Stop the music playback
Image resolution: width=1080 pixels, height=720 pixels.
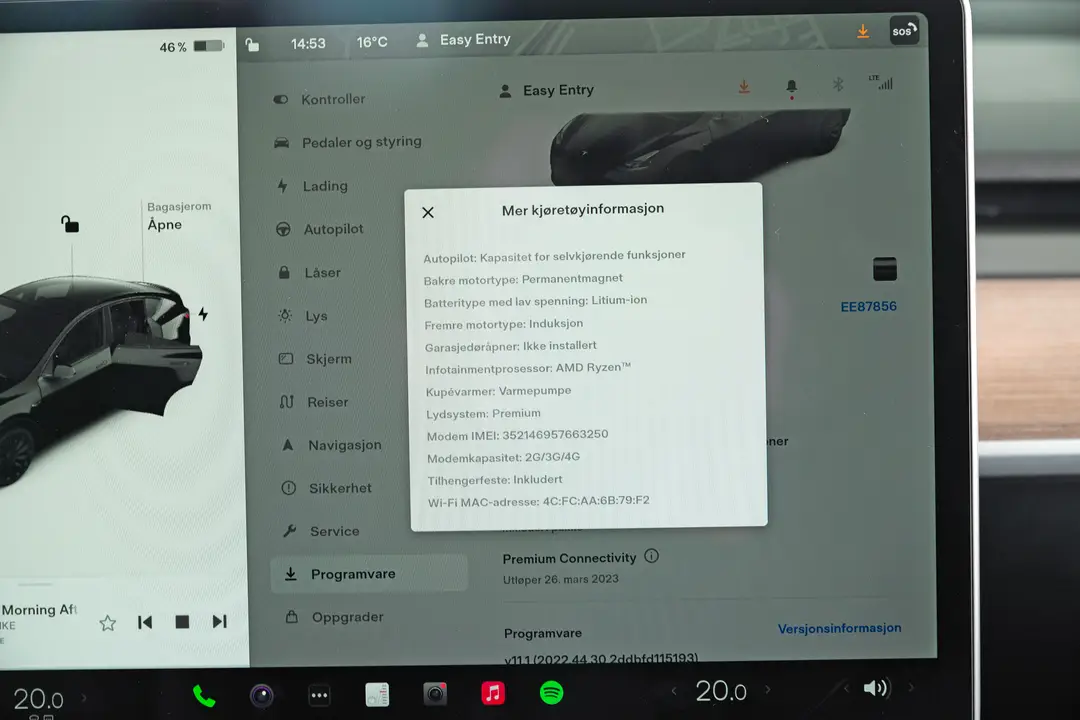[x=182, y=622]
